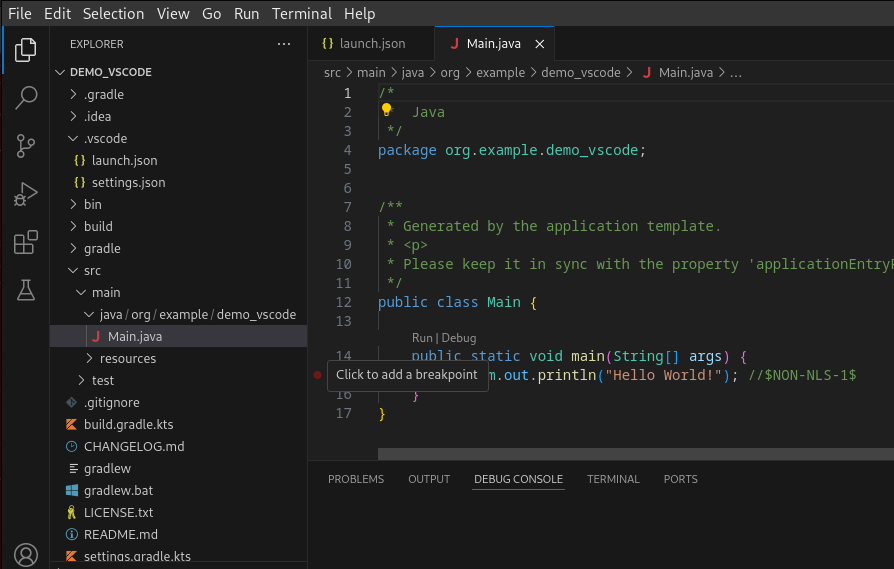Open the Testing flask icon
Image resolution: width=894 pixels, height=569 pixels.
coord(26,290)
